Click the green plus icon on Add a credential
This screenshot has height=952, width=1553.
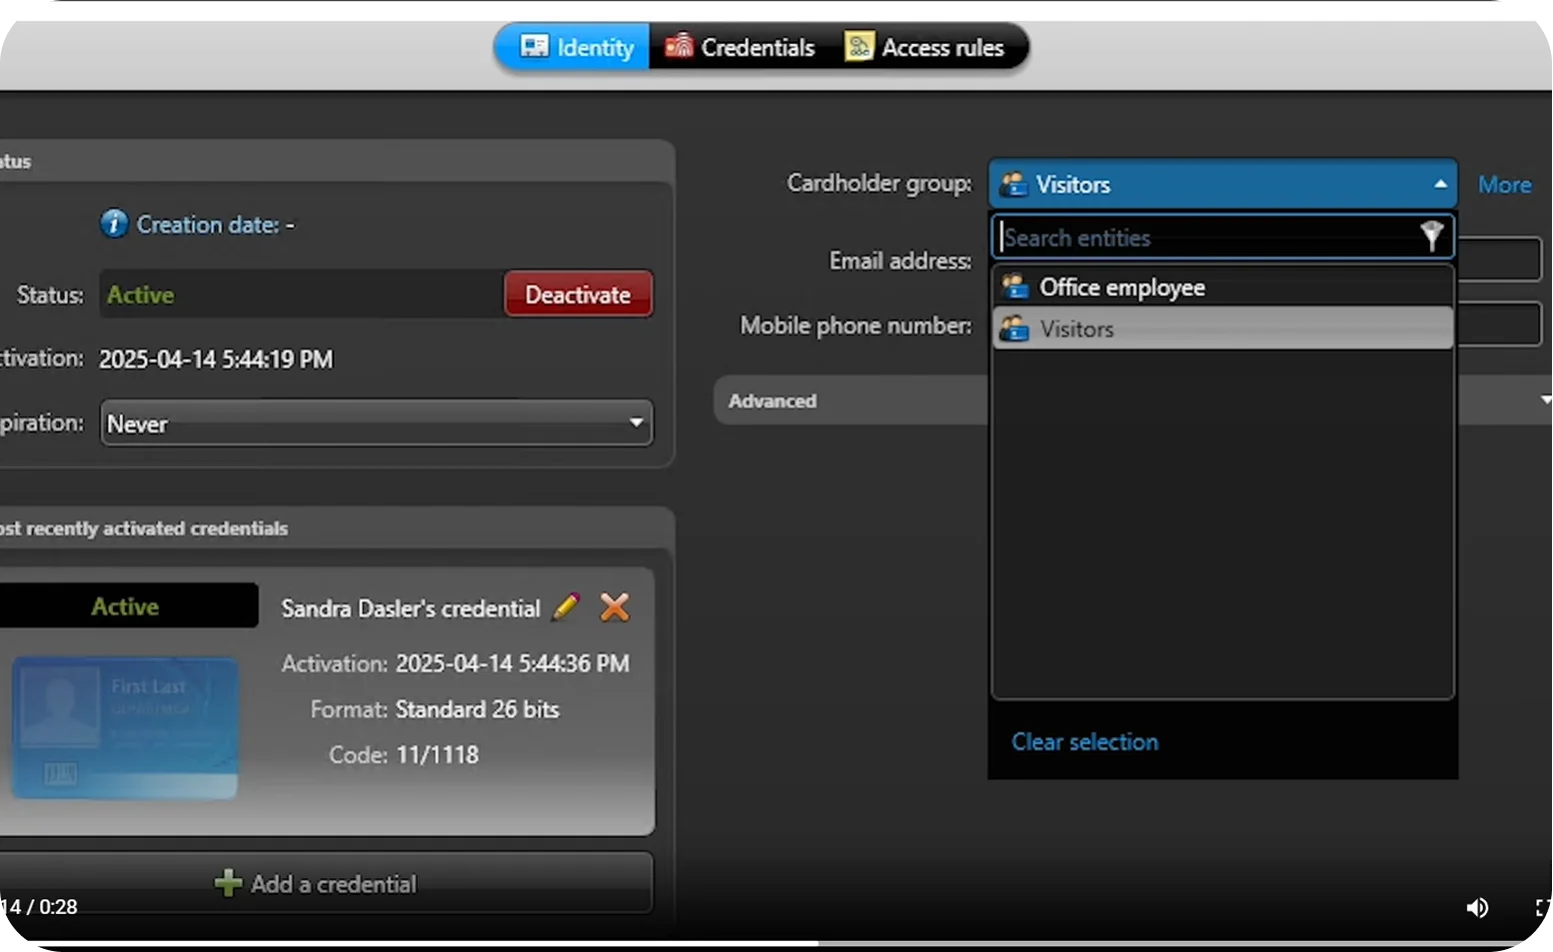[x=228, y=883]
